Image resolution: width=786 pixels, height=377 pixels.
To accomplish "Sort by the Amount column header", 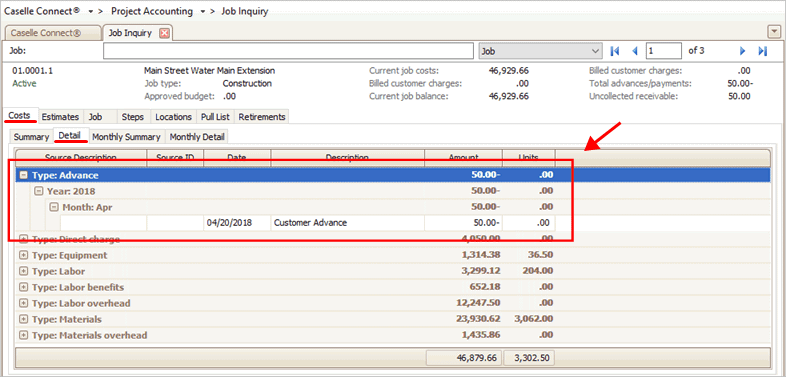I will coord(463,157).
